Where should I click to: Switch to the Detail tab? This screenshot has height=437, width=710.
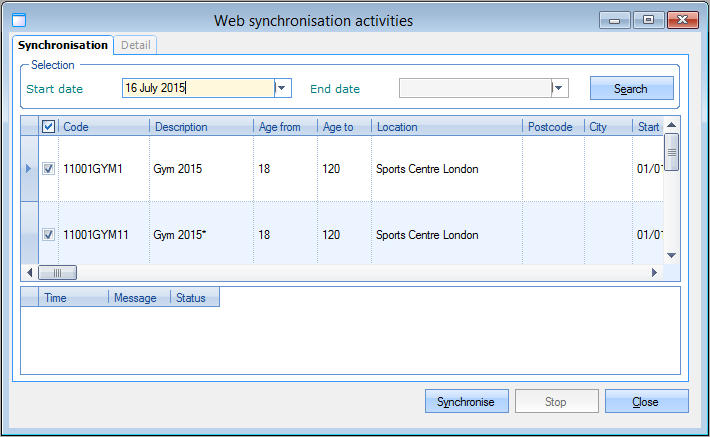[135, 45]
